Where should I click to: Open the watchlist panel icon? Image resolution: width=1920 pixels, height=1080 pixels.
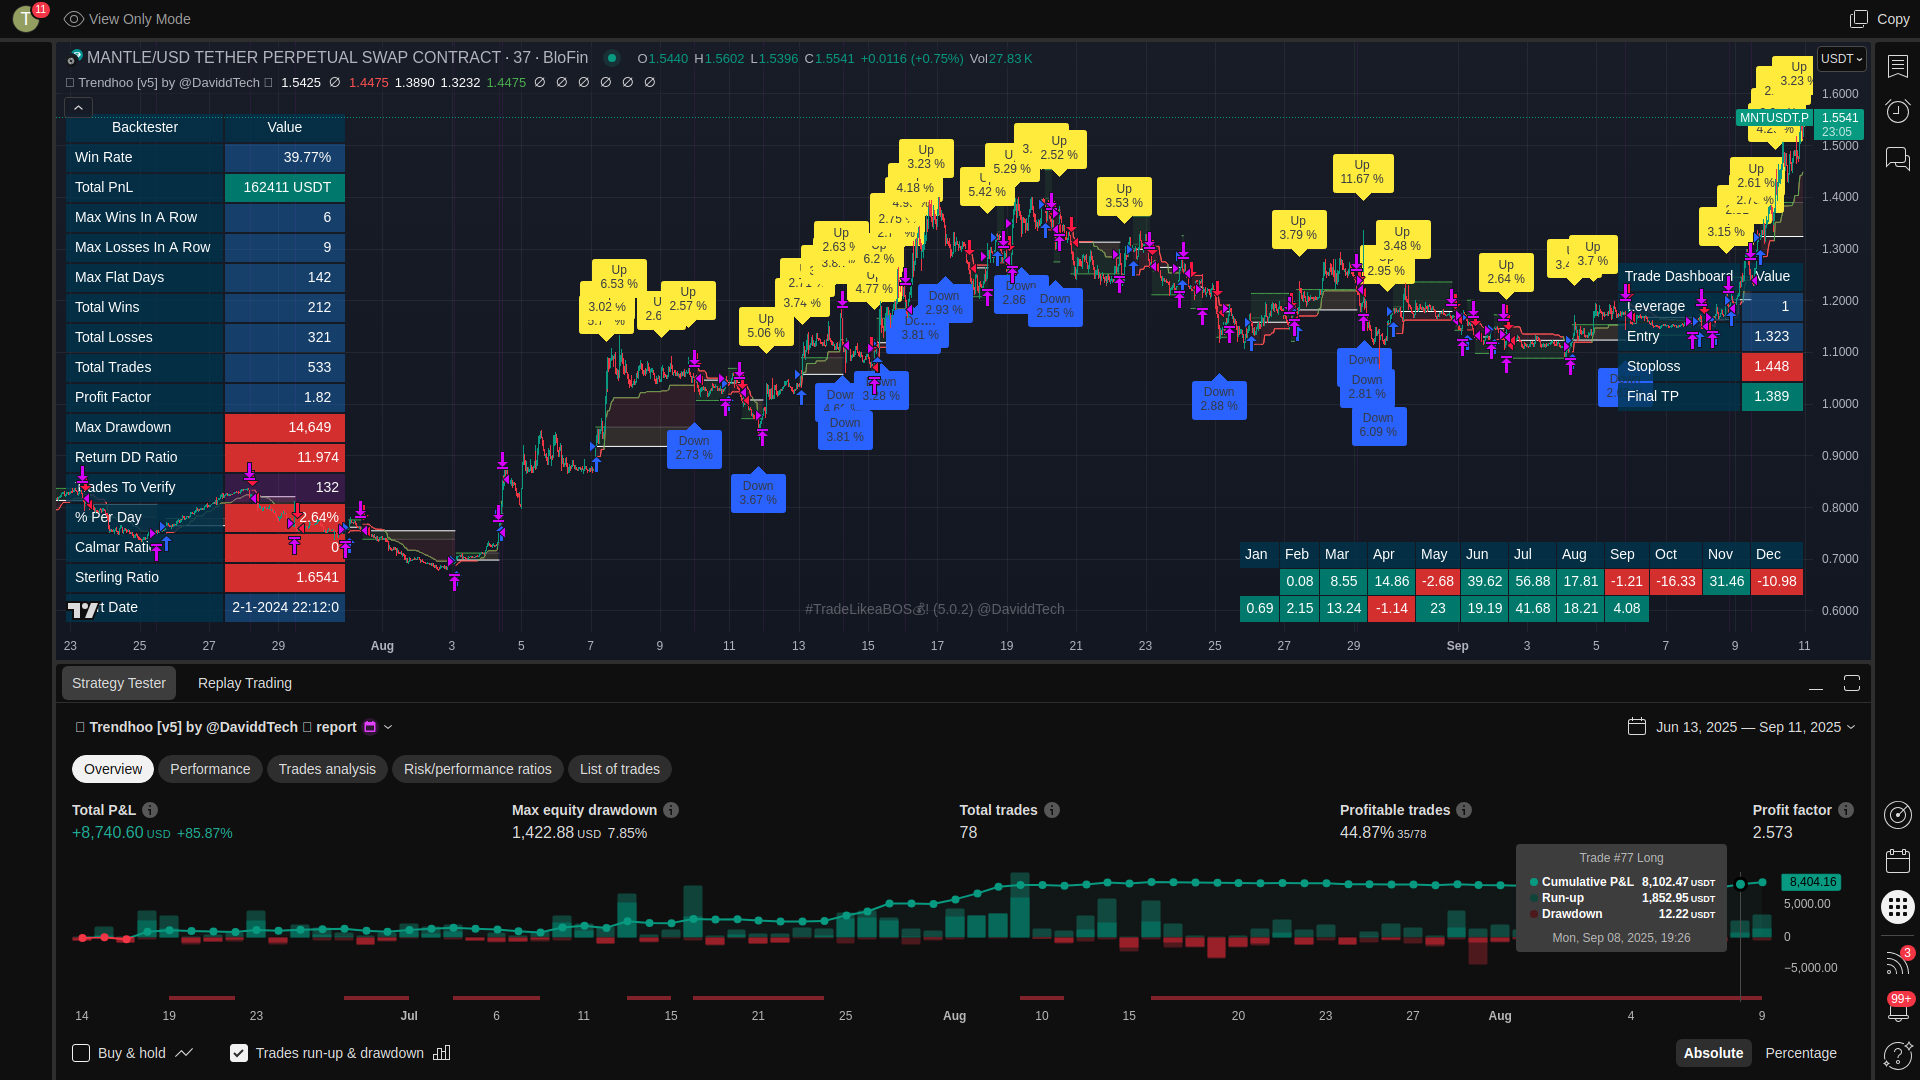pyautogui.click(x=1897, y=66)
